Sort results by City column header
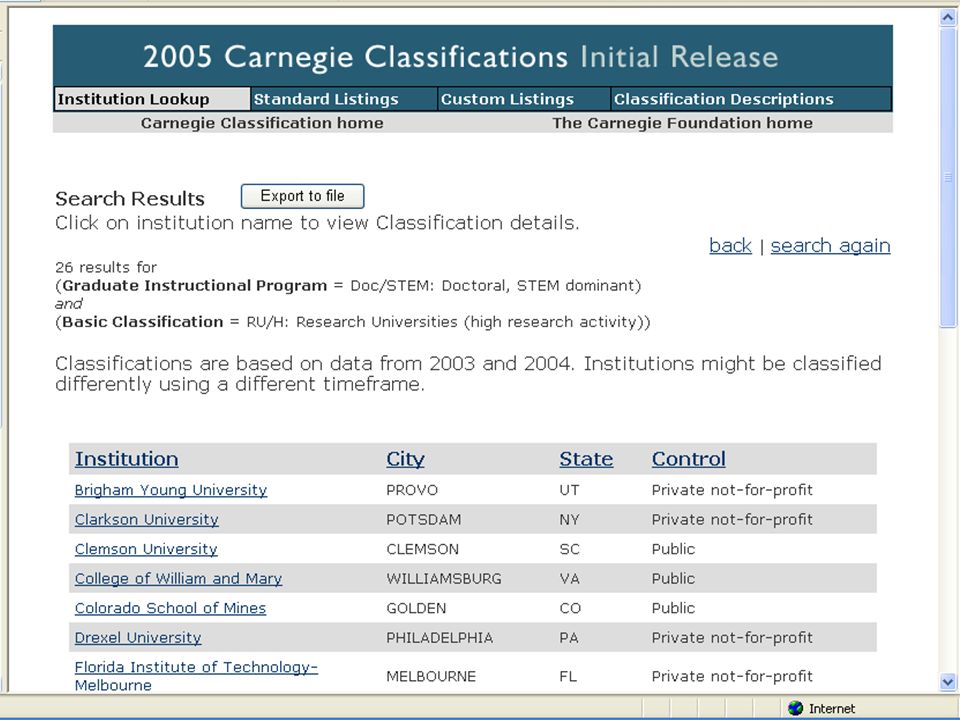Screen dimensions: 960x720 tap(405, 459)
